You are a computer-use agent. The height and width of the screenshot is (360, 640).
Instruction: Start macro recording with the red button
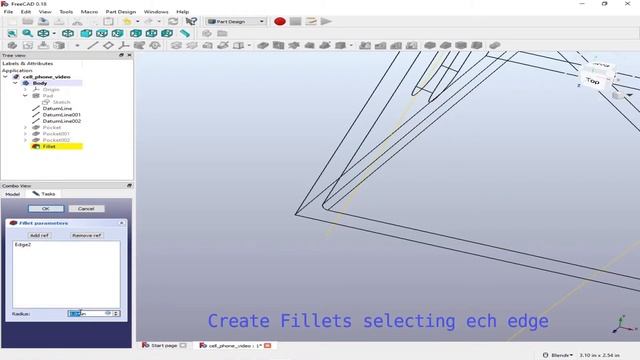click(x=280, y=21)
